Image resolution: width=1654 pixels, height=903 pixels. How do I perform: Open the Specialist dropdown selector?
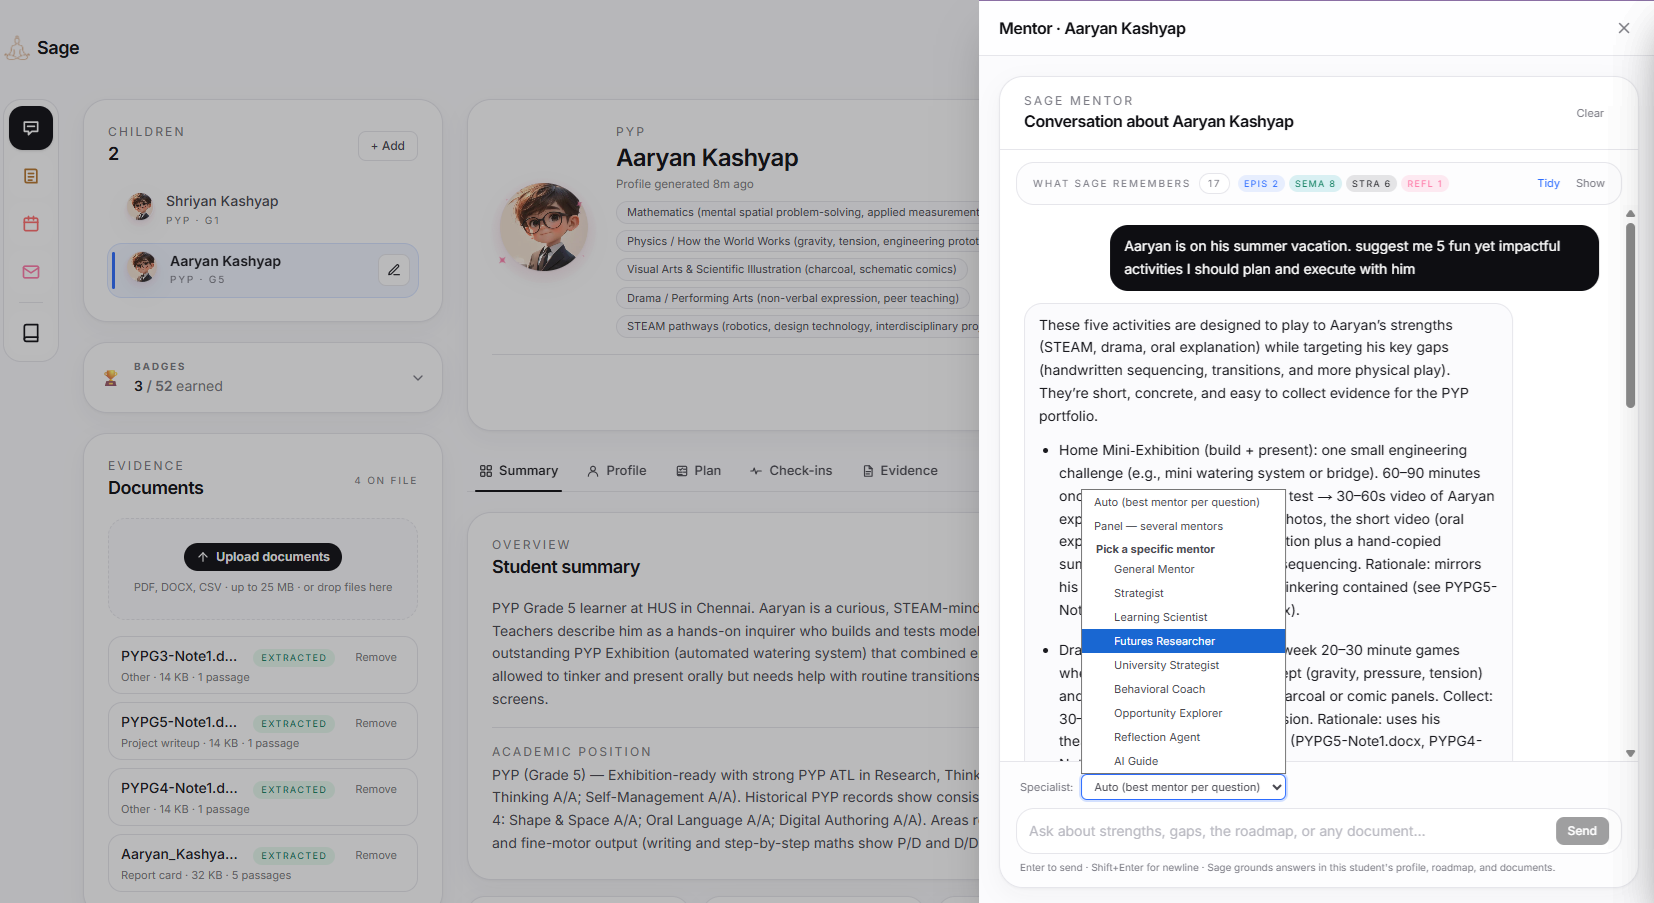[1183, 787]
